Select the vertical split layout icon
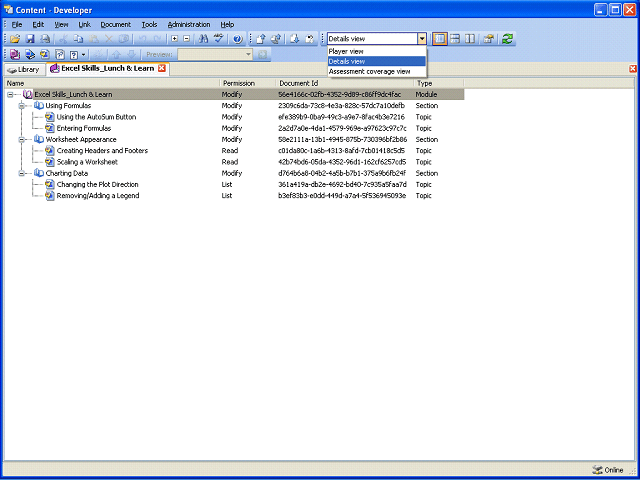The height and width of the screenshot is (480, 640). [x=470, y=39]
